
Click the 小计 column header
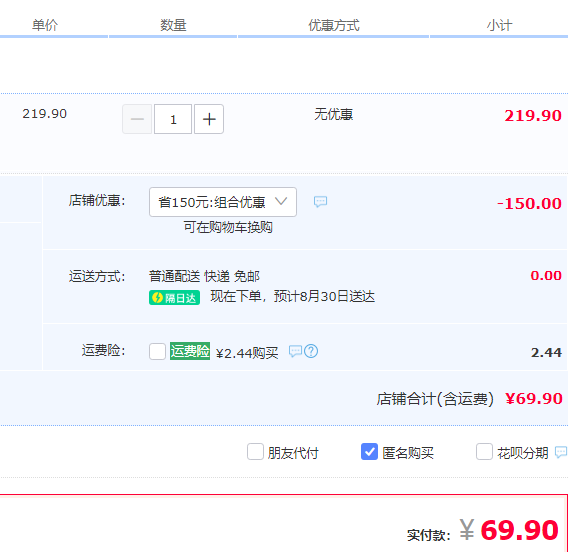tap(499, 25)
